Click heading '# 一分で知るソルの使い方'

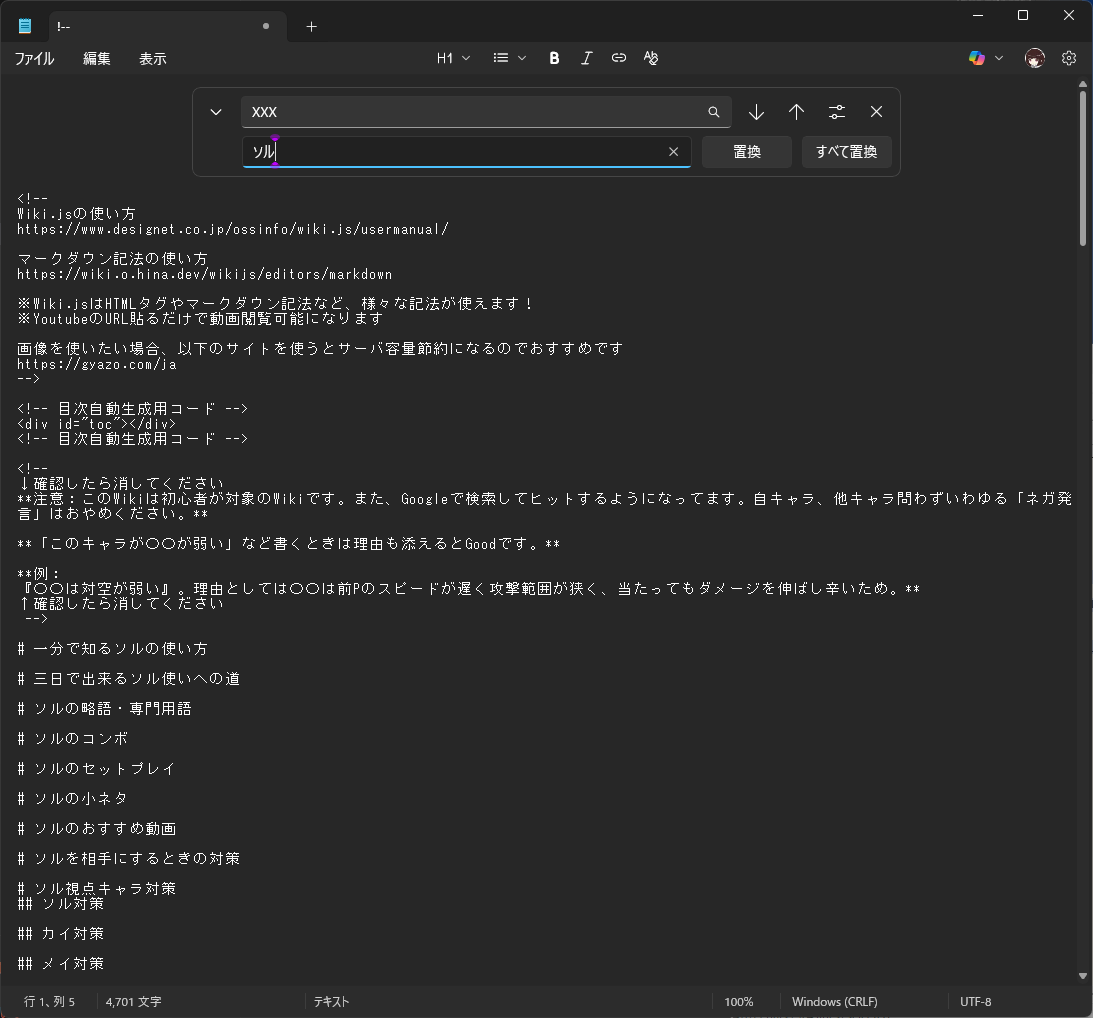tap(112, 649)
